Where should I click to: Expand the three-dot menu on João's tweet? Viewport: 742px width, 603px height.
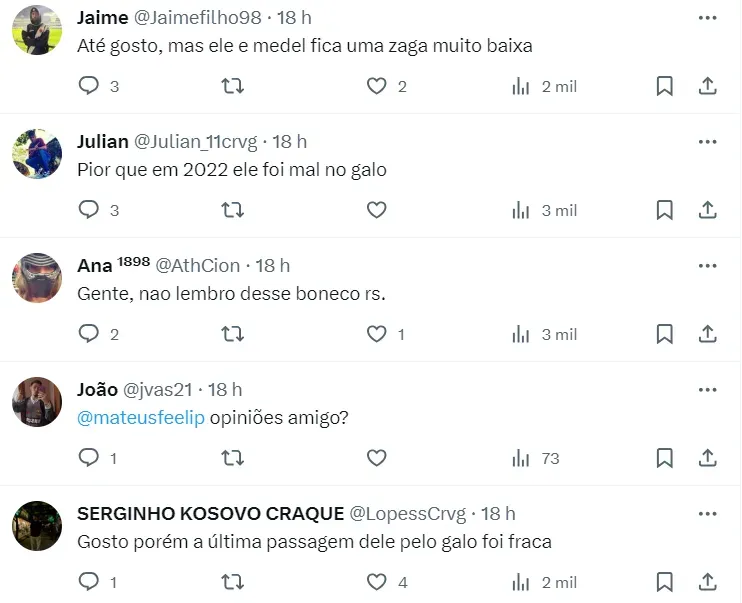point(708,389)
